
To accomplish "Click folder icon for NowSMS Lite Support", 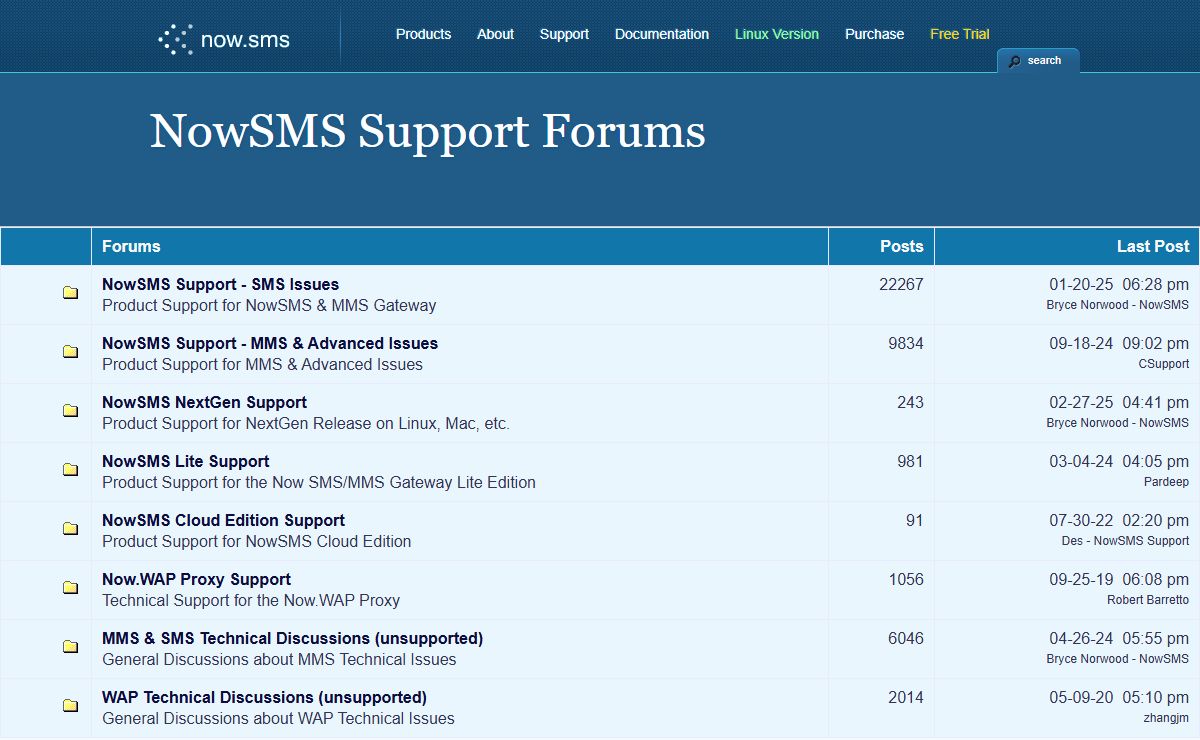I will pos(71,470).
